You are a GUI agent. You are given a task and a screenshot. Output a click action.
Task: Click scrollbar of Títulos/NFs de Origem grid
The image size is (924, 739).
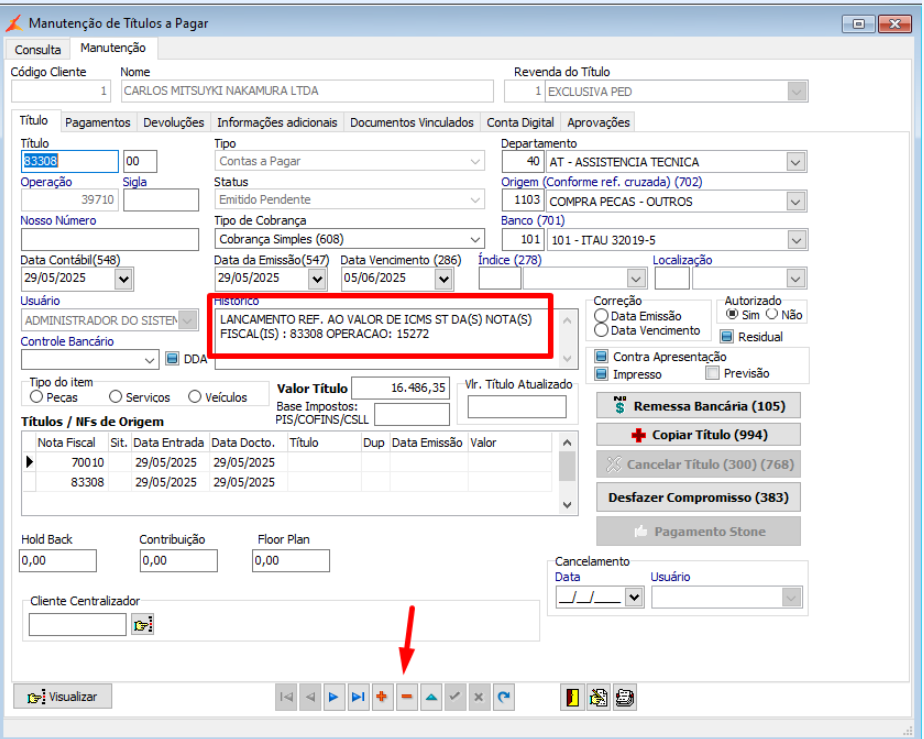[567, 473]
